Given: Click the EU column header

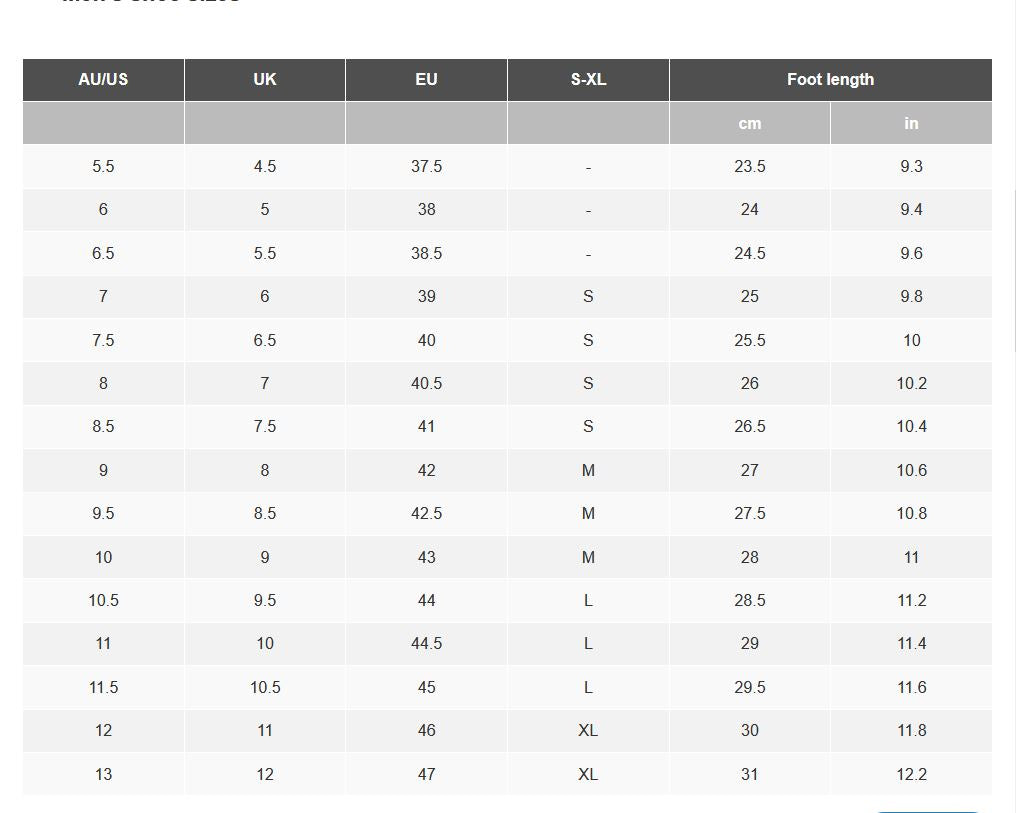Looking at the screenshot, I should pyautogui.click(x=426, y=80).
